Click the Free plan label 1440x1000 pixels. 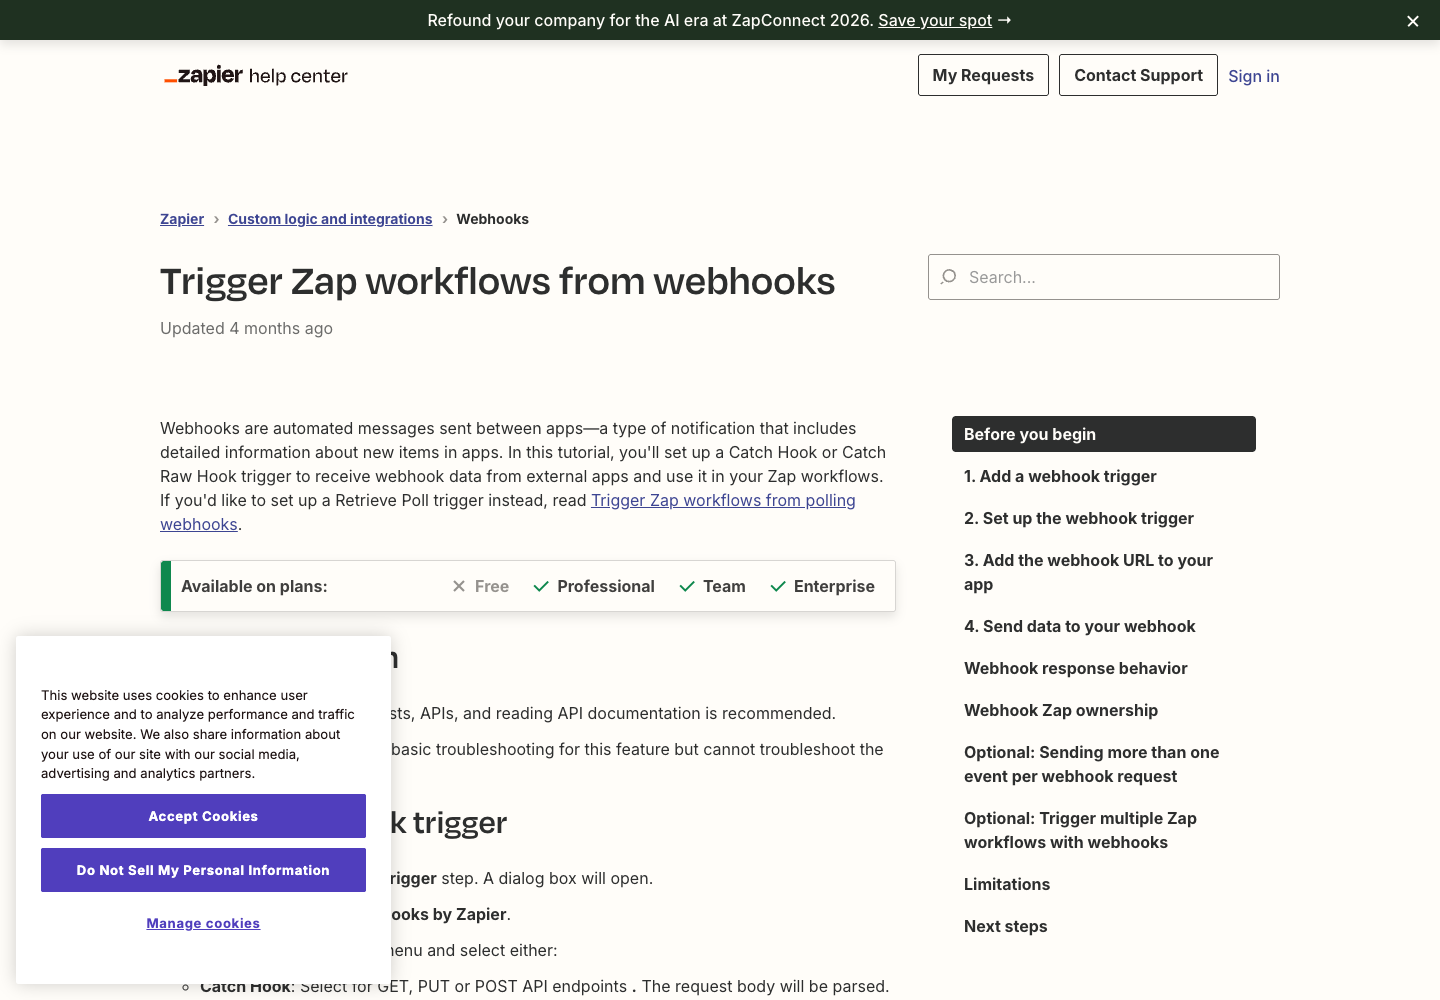pyautogui.click(x=492, y=586)
